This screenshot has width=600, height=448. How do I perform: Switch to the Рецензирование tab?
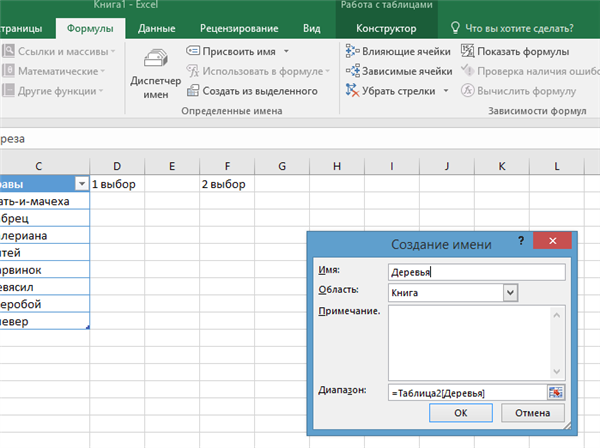(x=239, y=28)
